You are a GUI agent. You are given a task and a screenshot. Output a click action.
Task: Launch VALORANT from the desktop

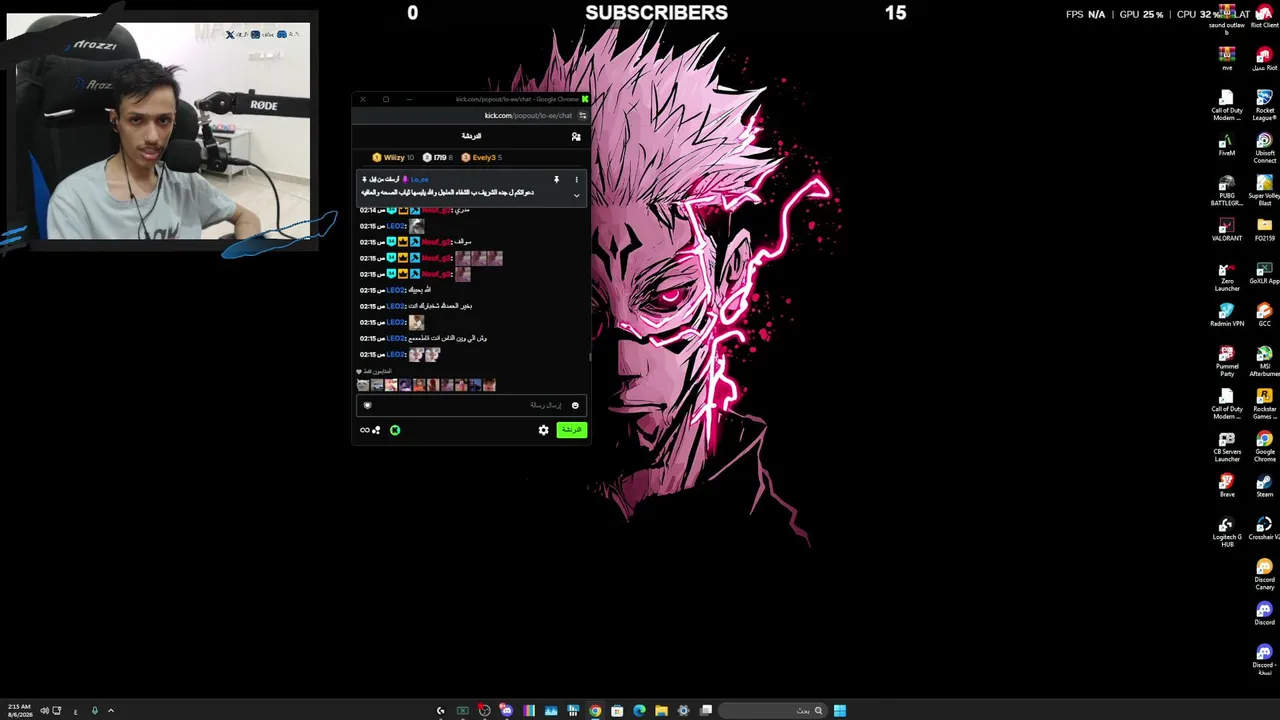1227,229
